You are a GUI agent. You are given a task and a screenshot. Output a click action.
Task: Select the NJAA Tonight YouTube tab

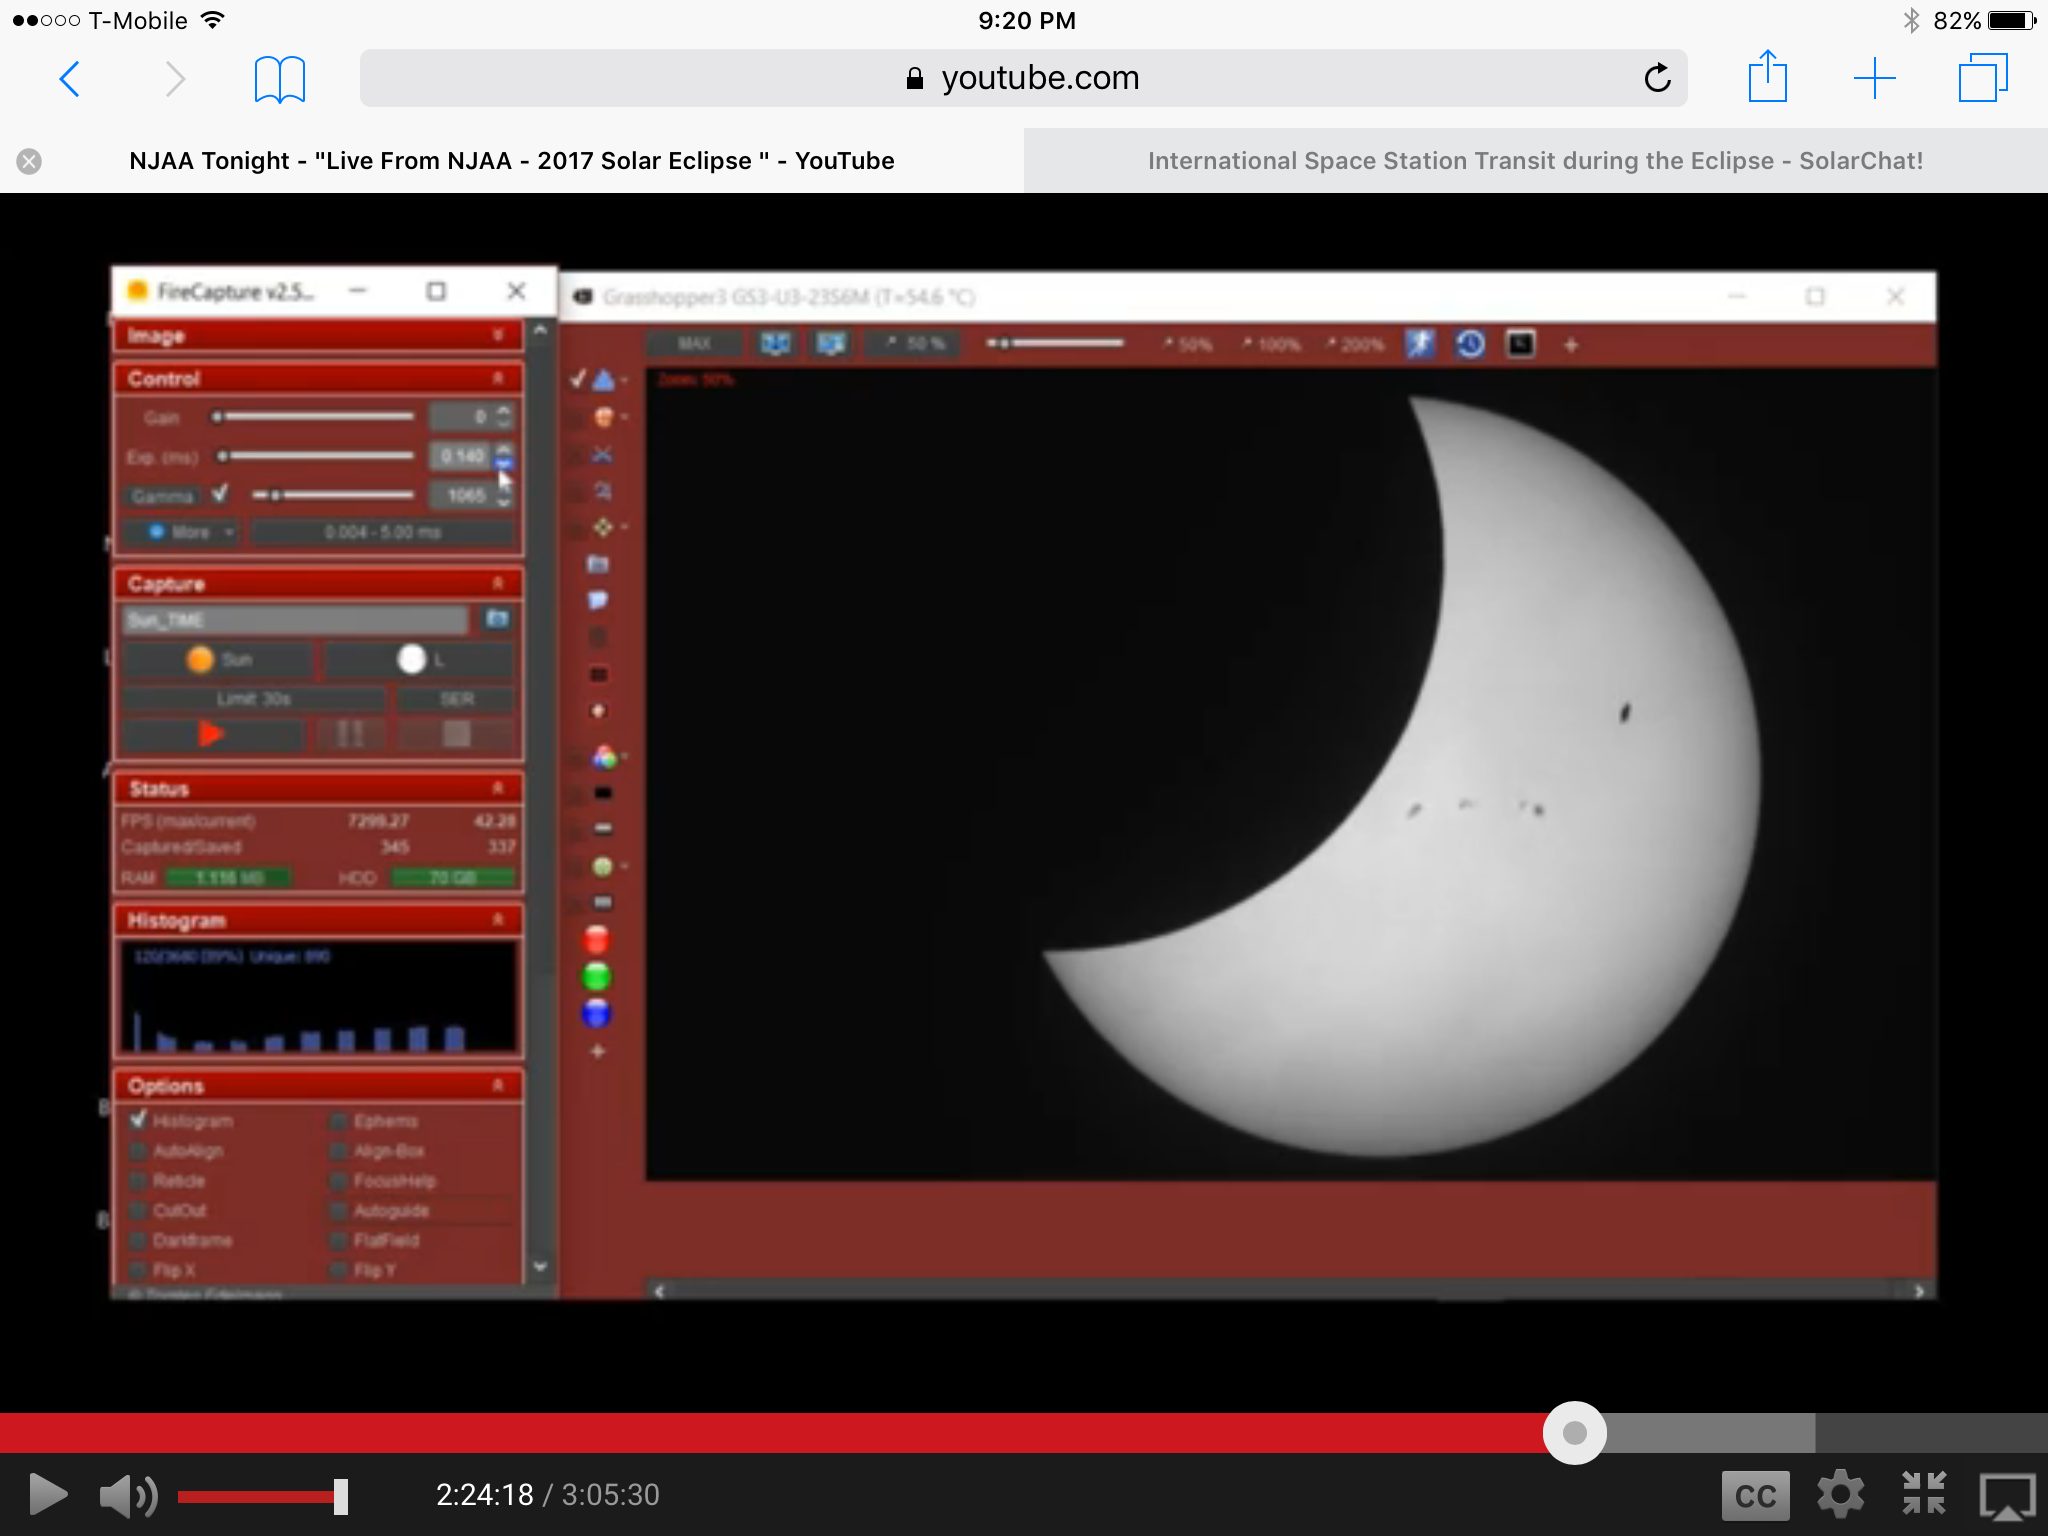pyautogui.click(x=512, y=161)
